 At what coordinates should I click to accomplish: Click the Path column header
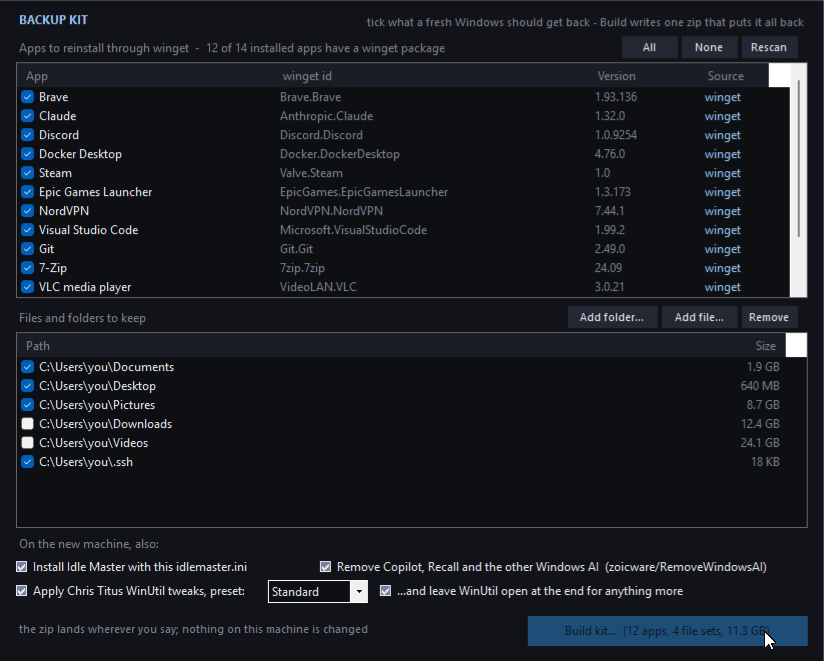(368, 346)
